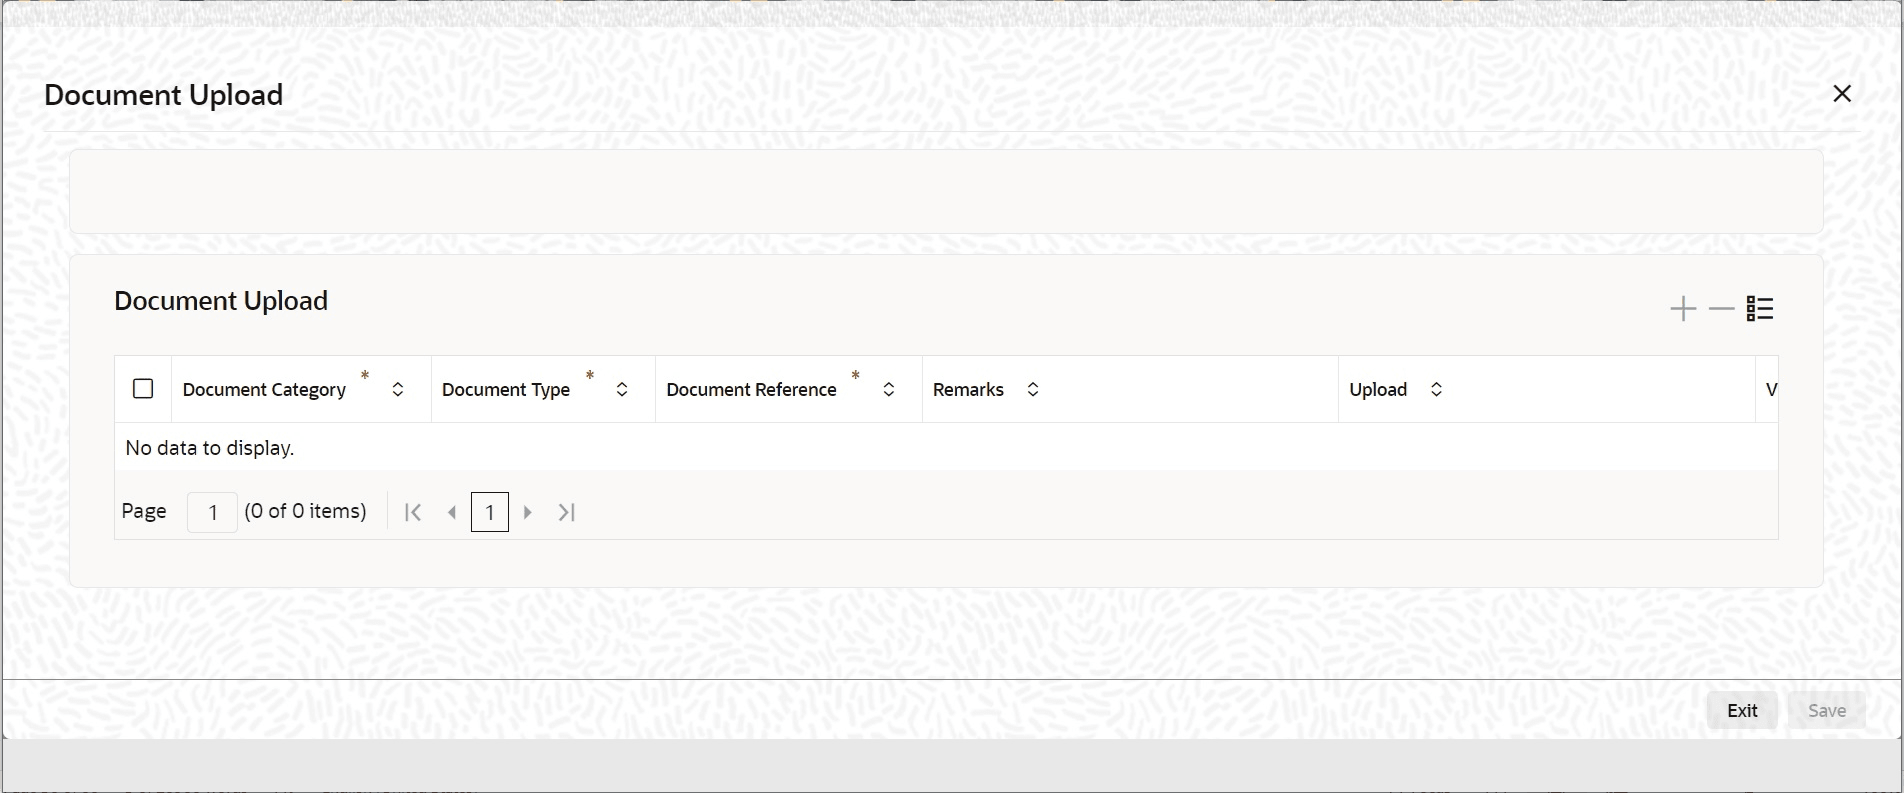Jump to last page of results
This screenshot has height=793, width=1904.
(567, 513)
